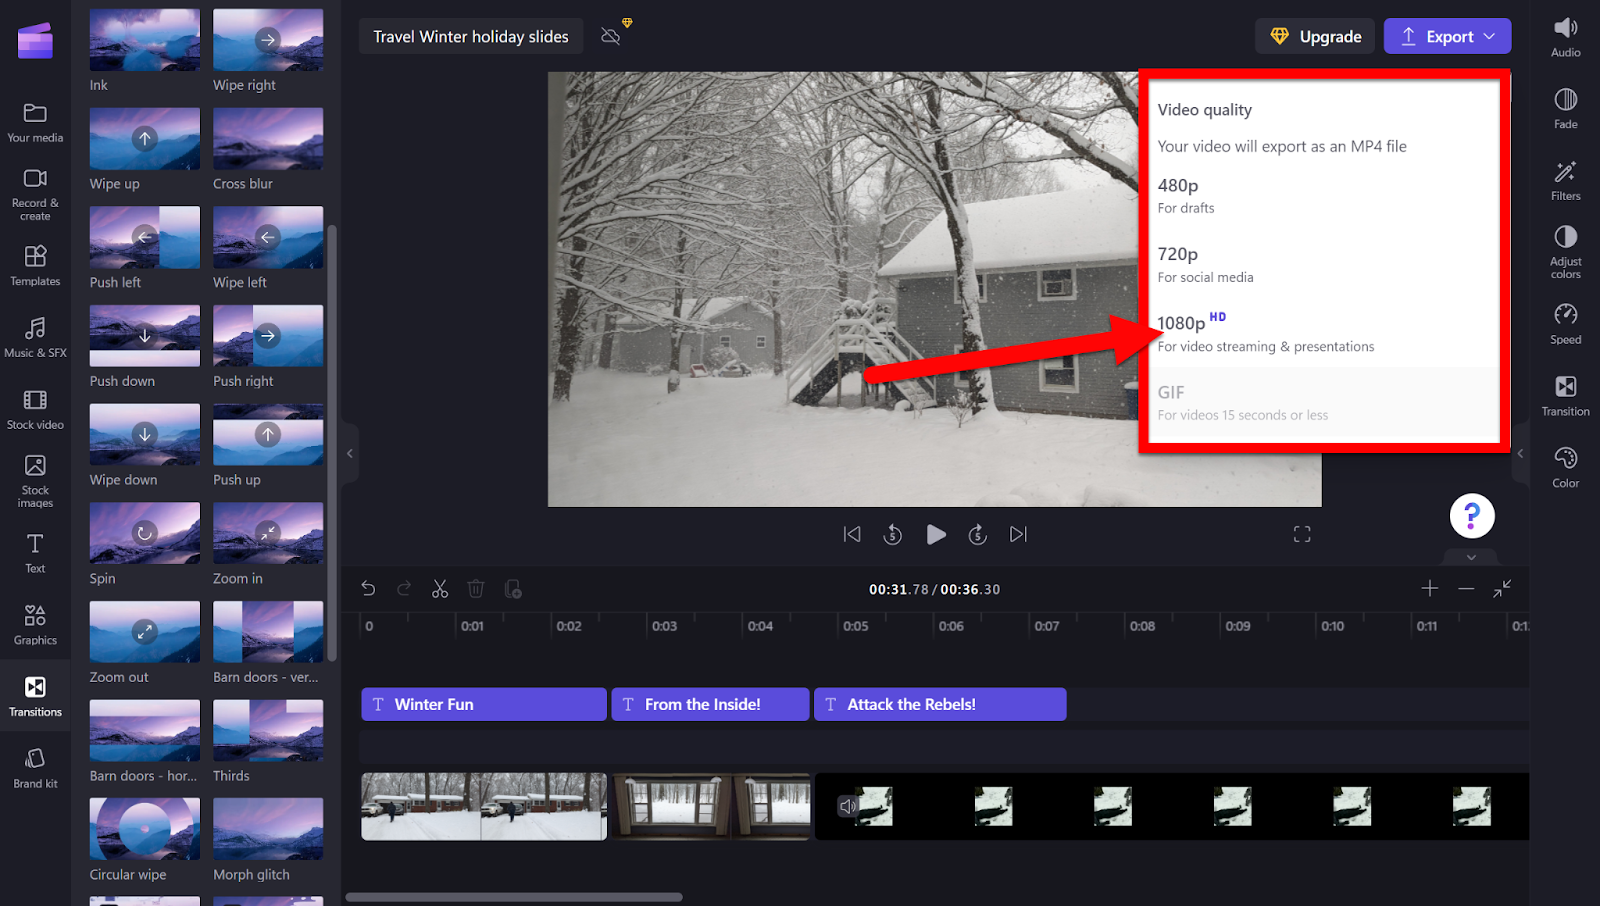Open Fade settings panel
The height and width of the screenshot is (906, 1600).
1565,109
